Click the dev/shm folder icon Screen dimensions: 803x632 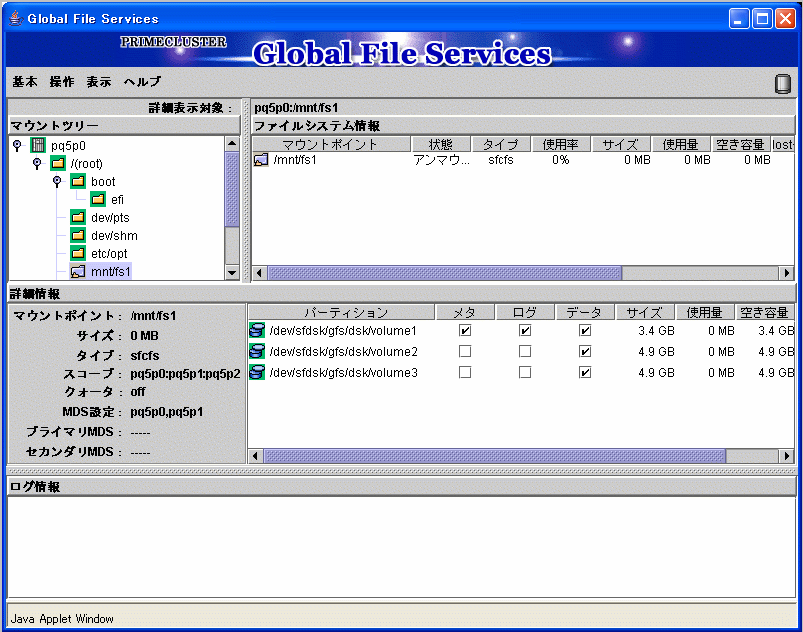click(x=78, y=235)
